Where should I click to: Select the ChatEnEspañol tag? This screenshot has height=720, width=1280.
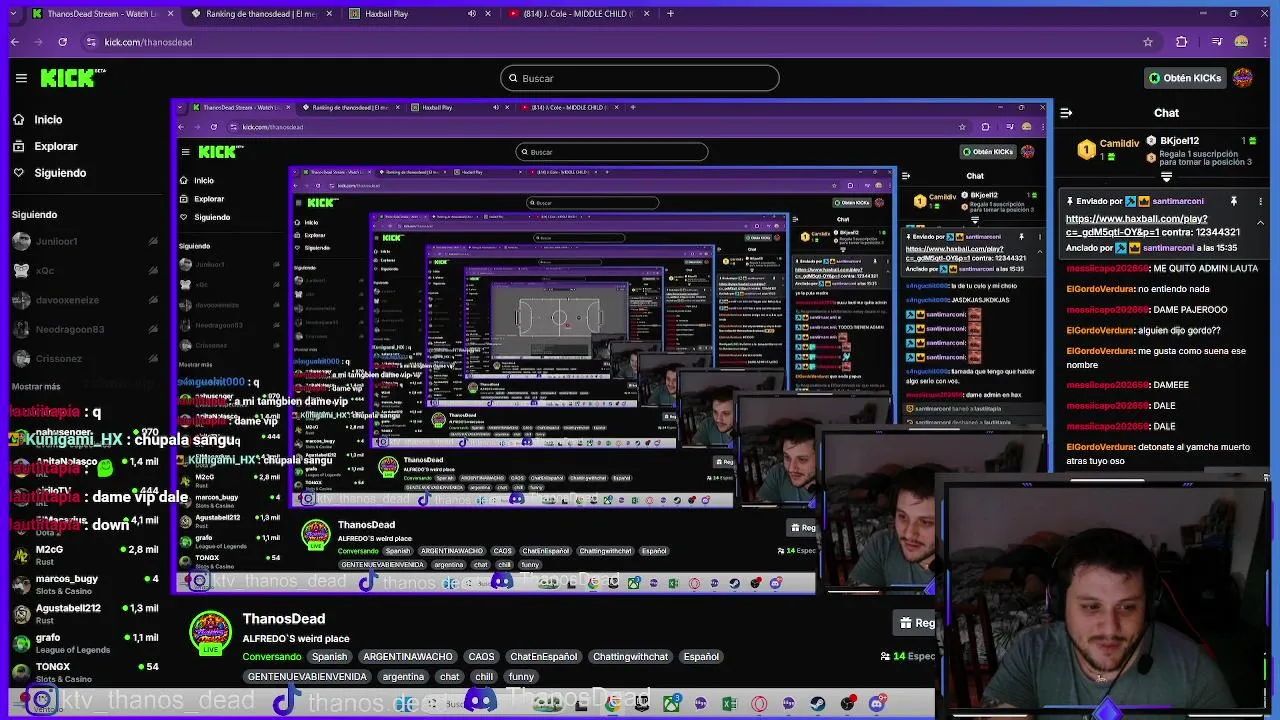click(543, 657)
